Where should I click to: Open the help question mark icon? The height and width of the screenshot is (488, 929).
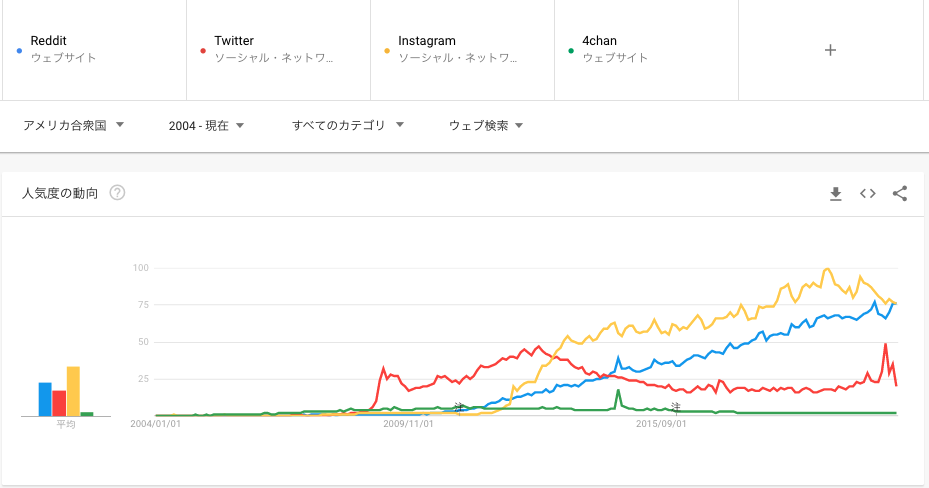click(117, 192)
